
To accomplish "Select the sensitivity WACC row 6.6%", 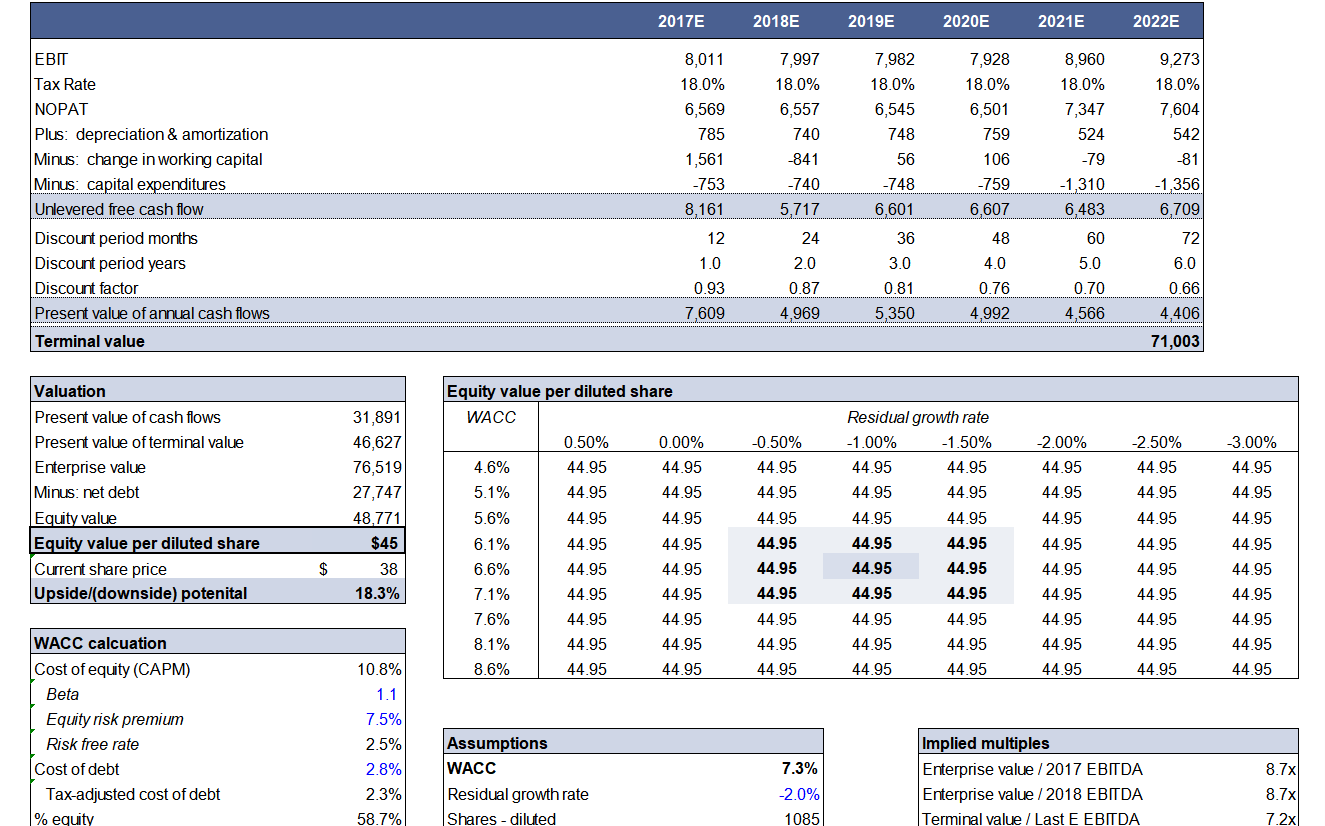I will (492, 570).
